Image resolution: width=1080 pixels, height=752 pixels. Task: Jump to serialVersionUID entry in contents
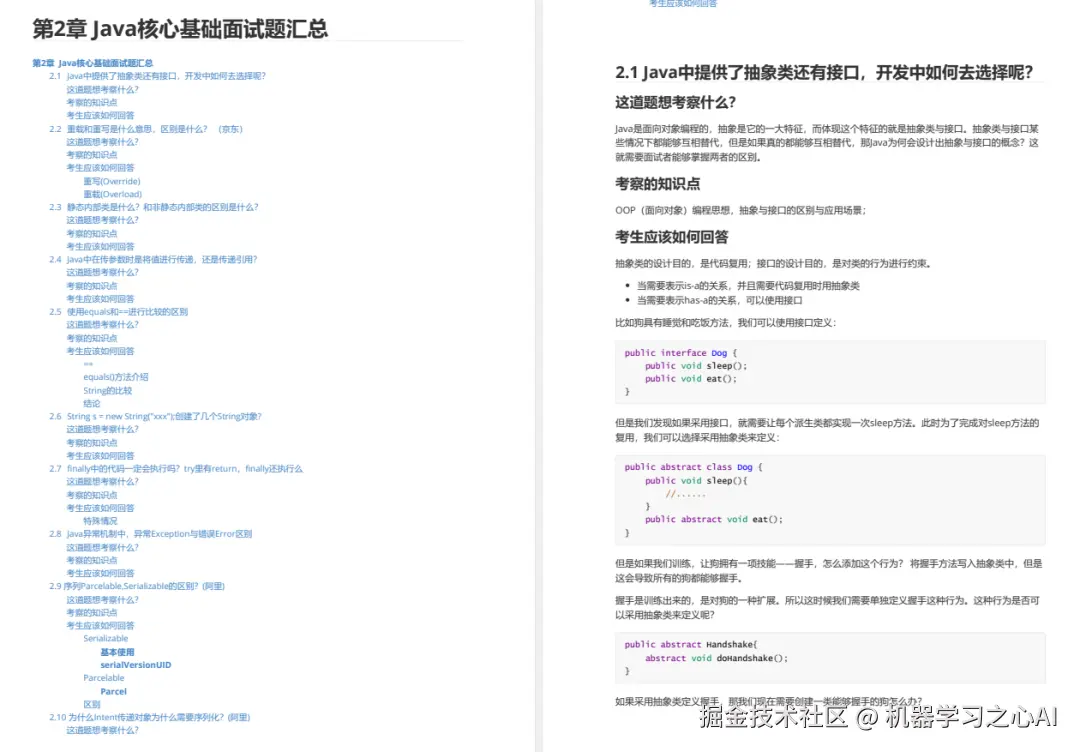click(x=136, y=665)
